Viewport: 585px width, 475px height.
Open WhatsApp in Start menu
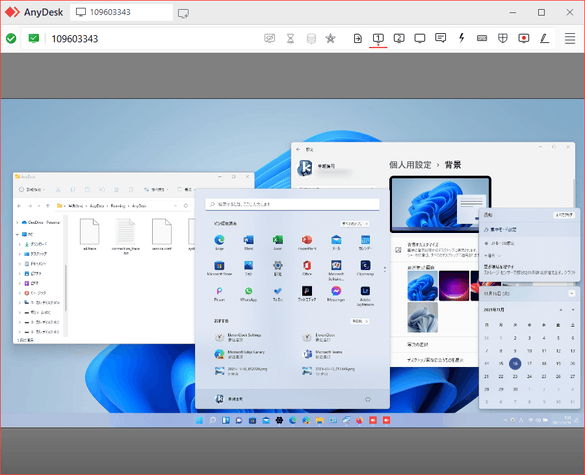click(248, 294)
